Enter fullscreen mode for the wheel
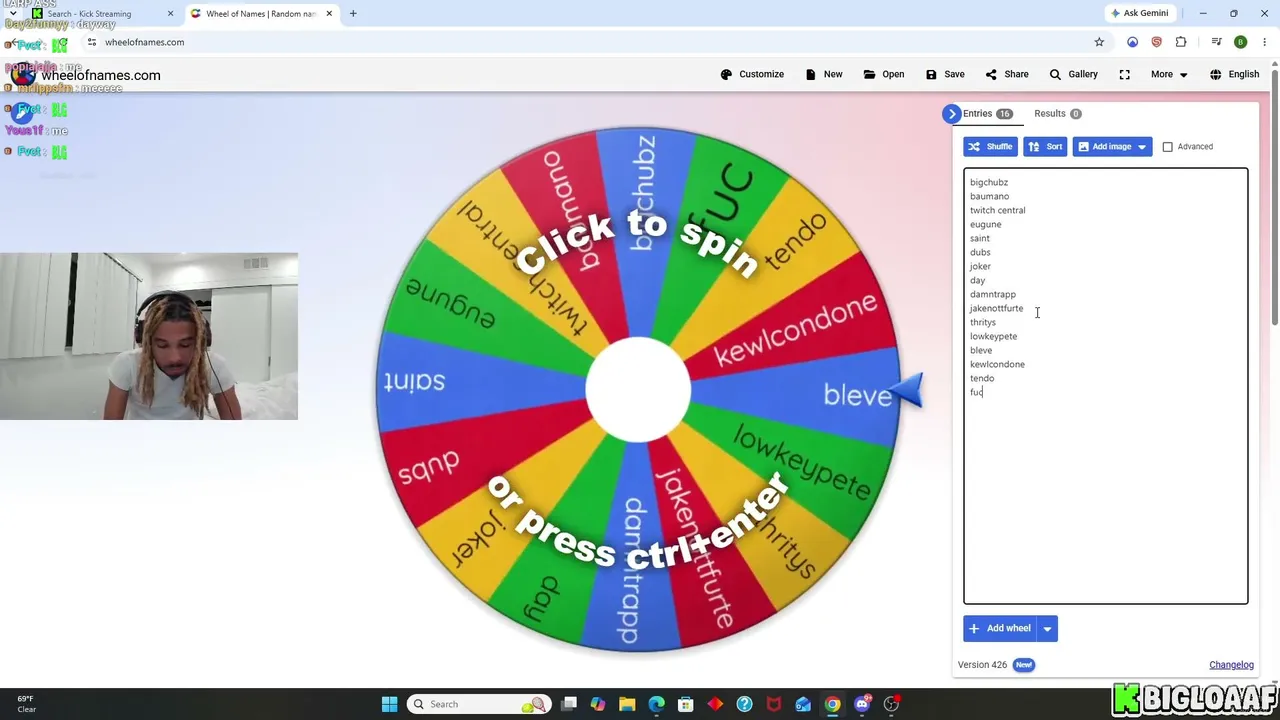Viewport: 1280px width, 720px height. tap(1125, 74)
